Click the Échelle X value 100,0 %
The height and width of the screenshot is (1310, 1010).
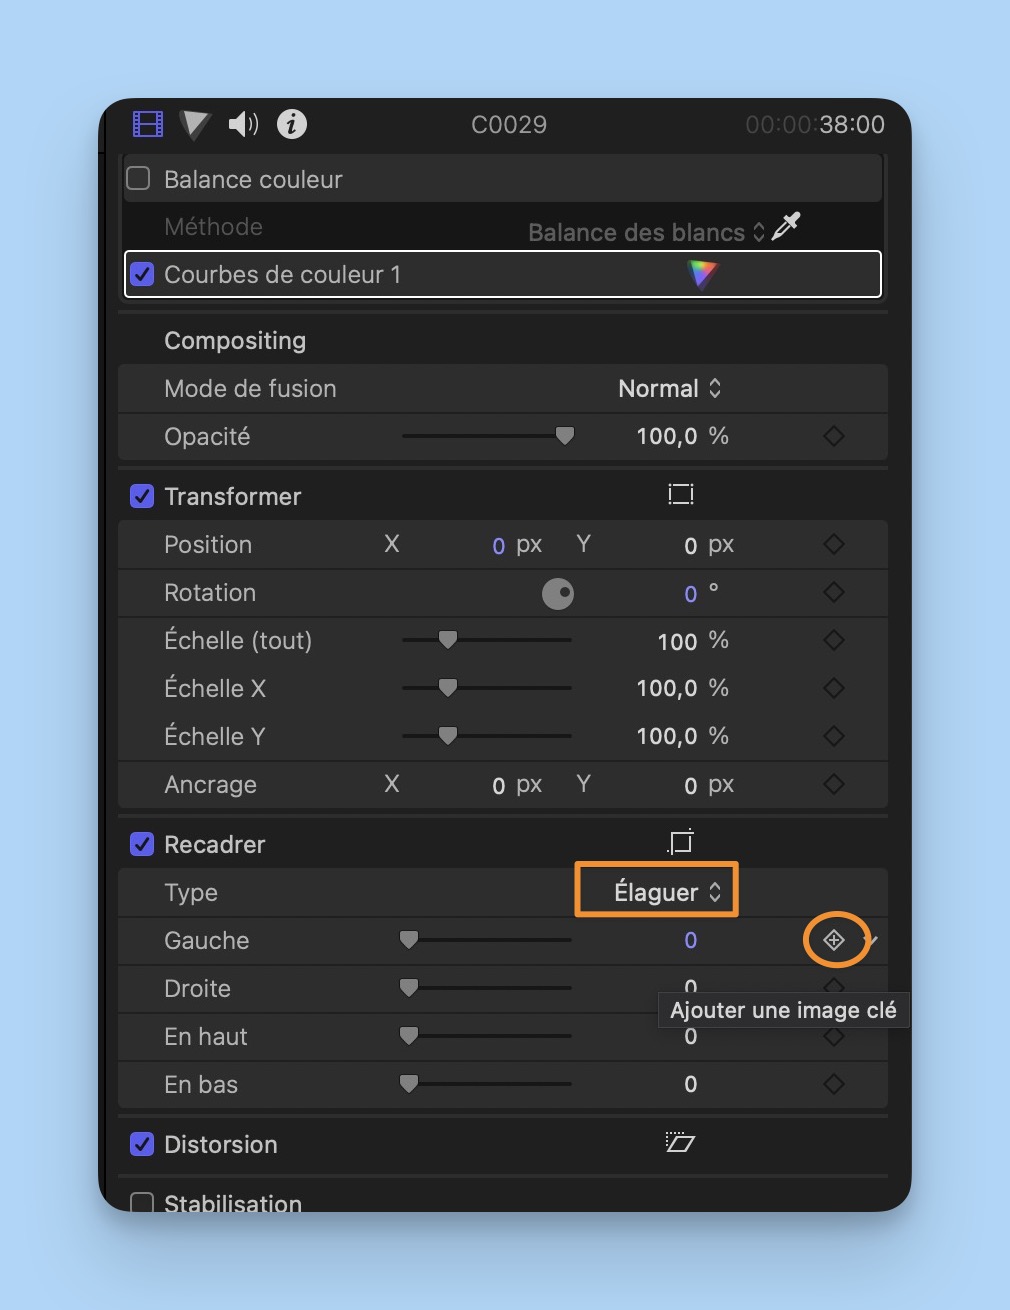pos(682,688)
